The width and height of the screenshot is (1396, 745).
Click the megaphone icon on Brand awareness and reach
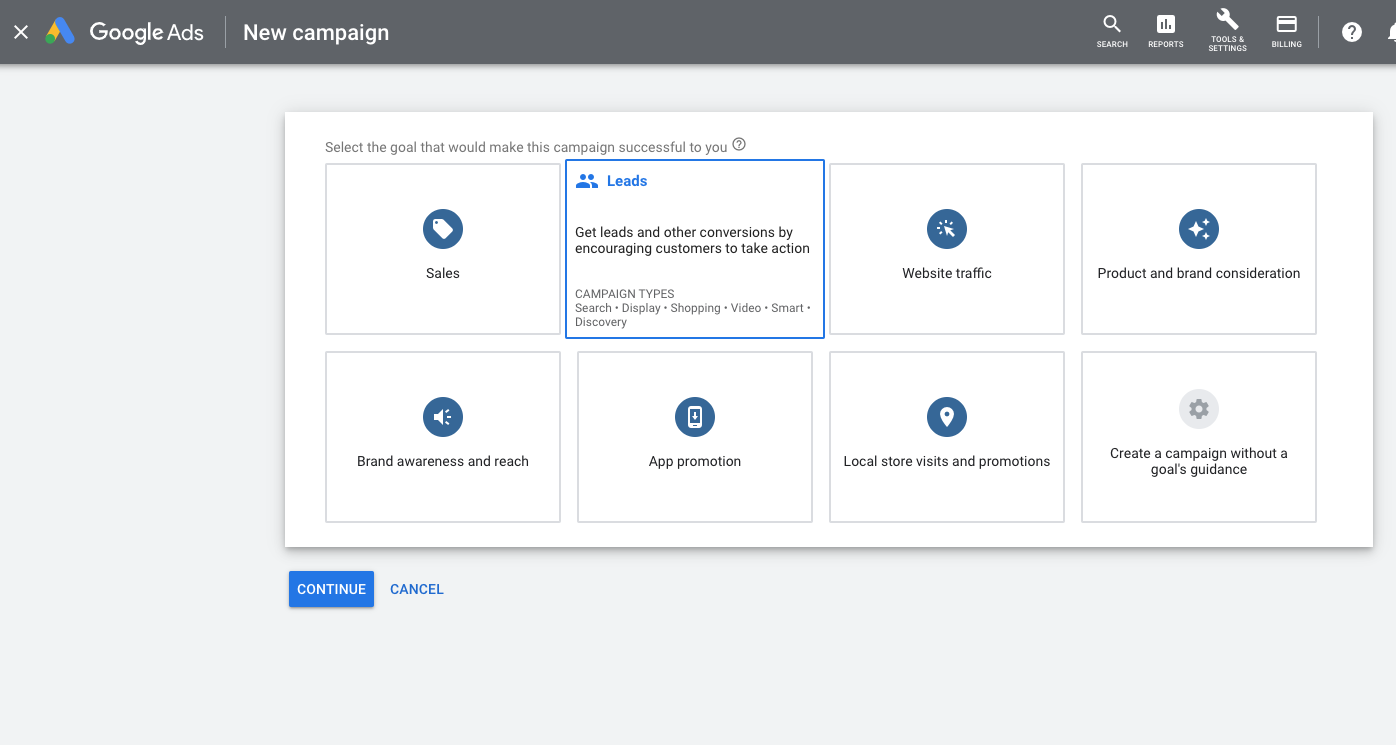[x=442, y=417]
